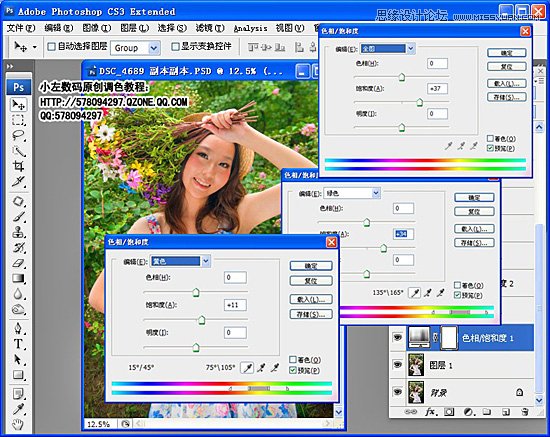Click the delete layer trash icon
The image size is (550, 437).
[x=524, y=412]
